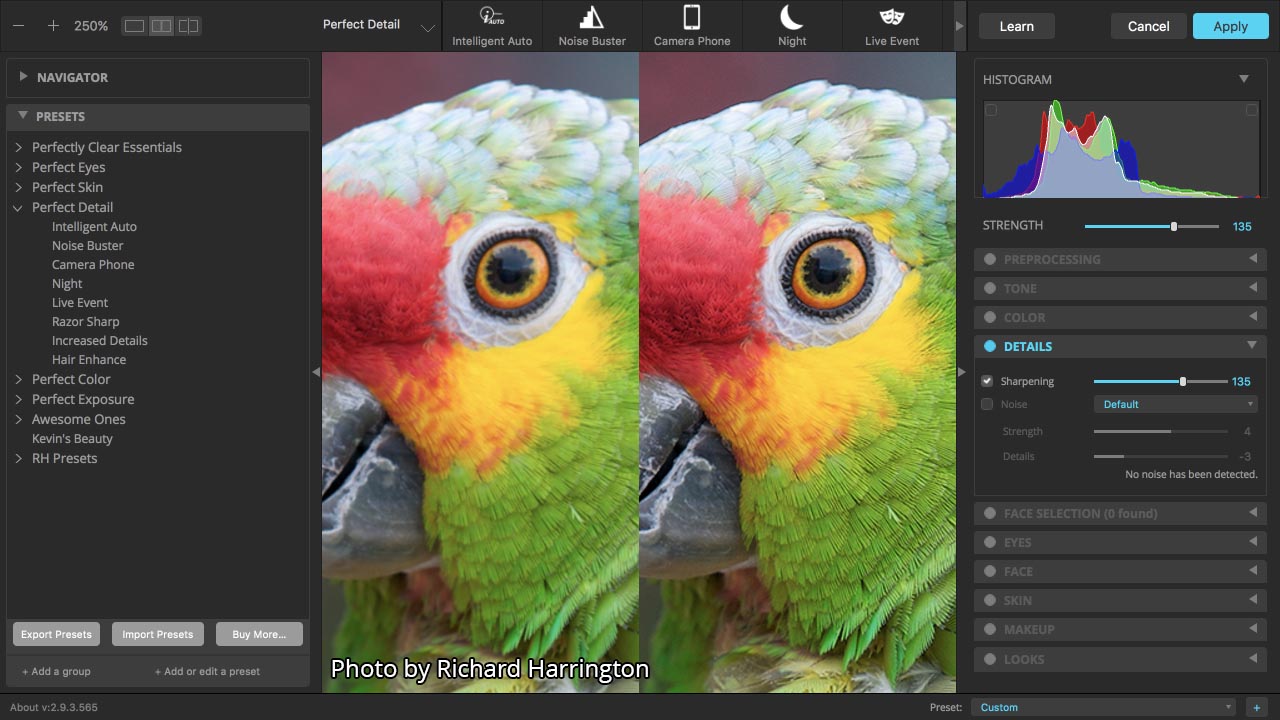Screen dimensions: 1280x720
Task: Click the Apply button
Action: pos(1230,26)
